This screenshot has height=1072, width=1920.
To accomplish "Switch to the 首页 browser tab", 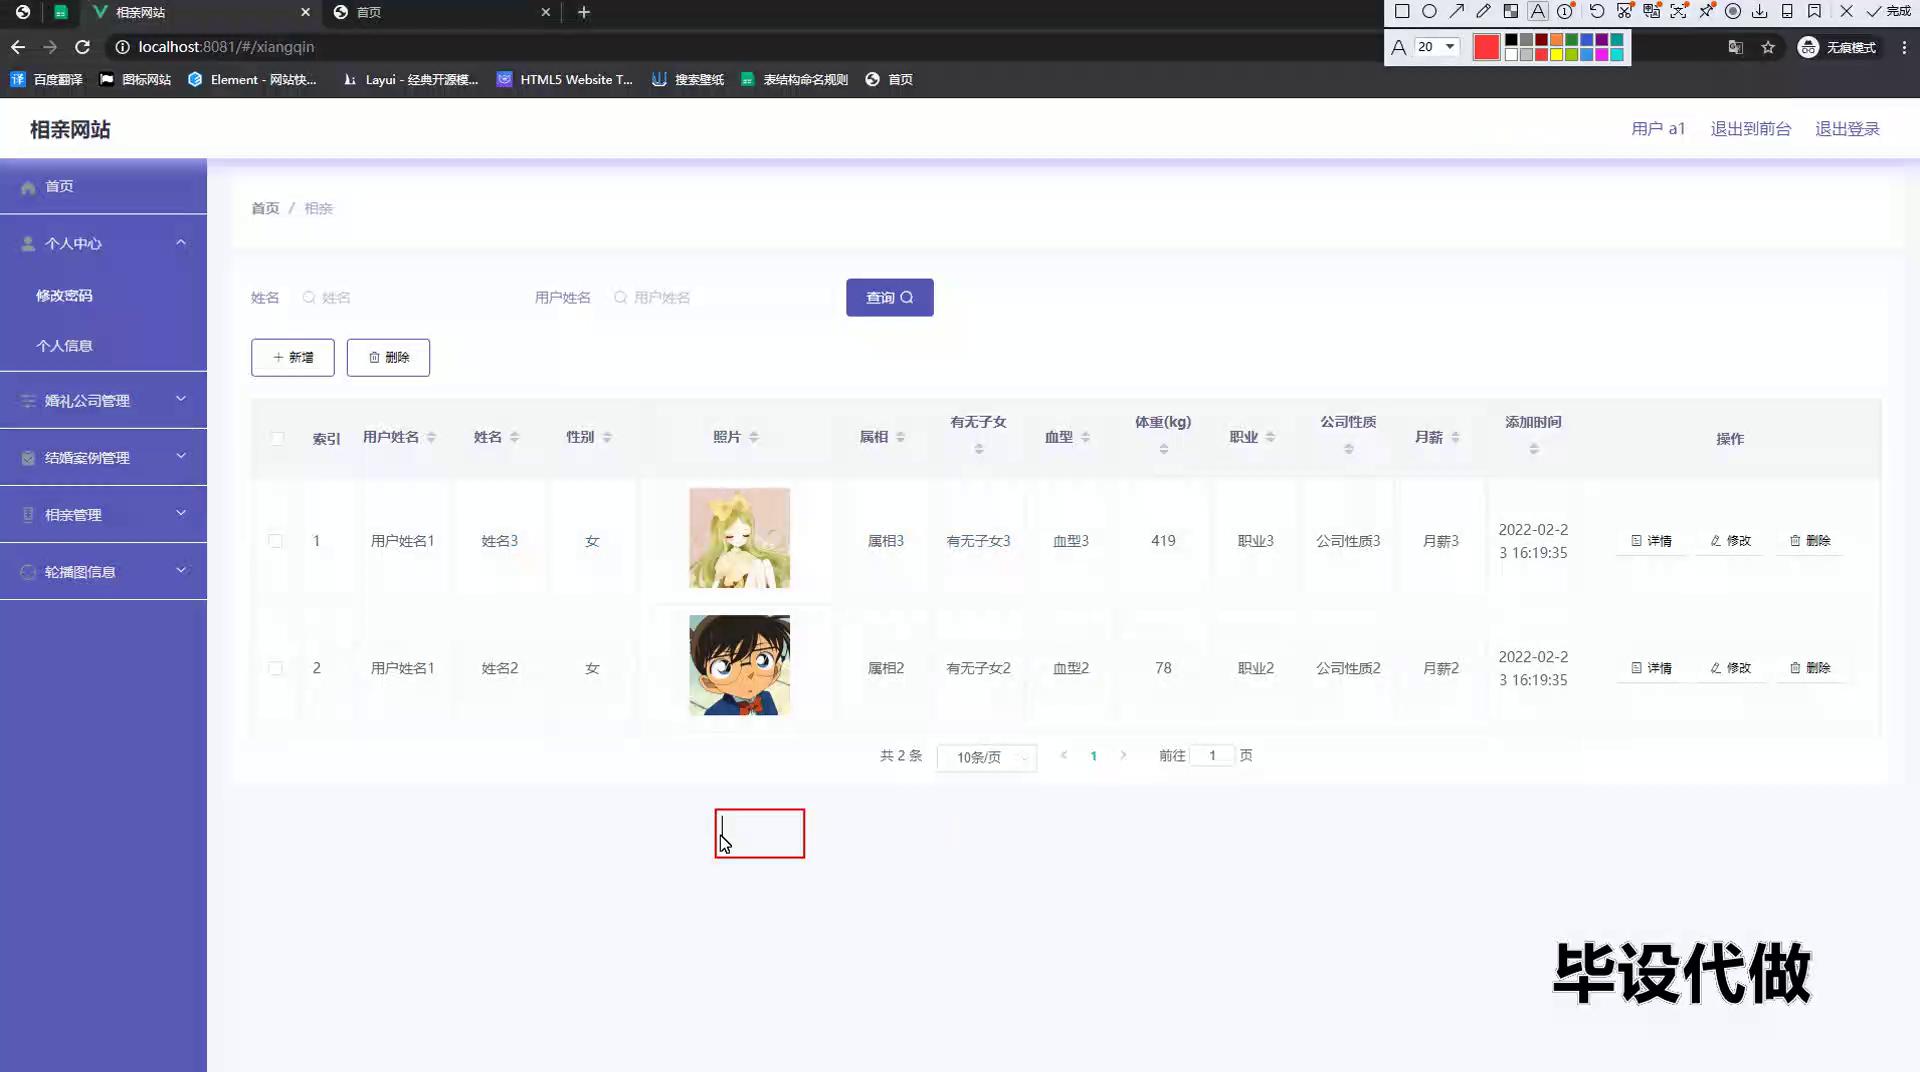I will coord(440,12).
